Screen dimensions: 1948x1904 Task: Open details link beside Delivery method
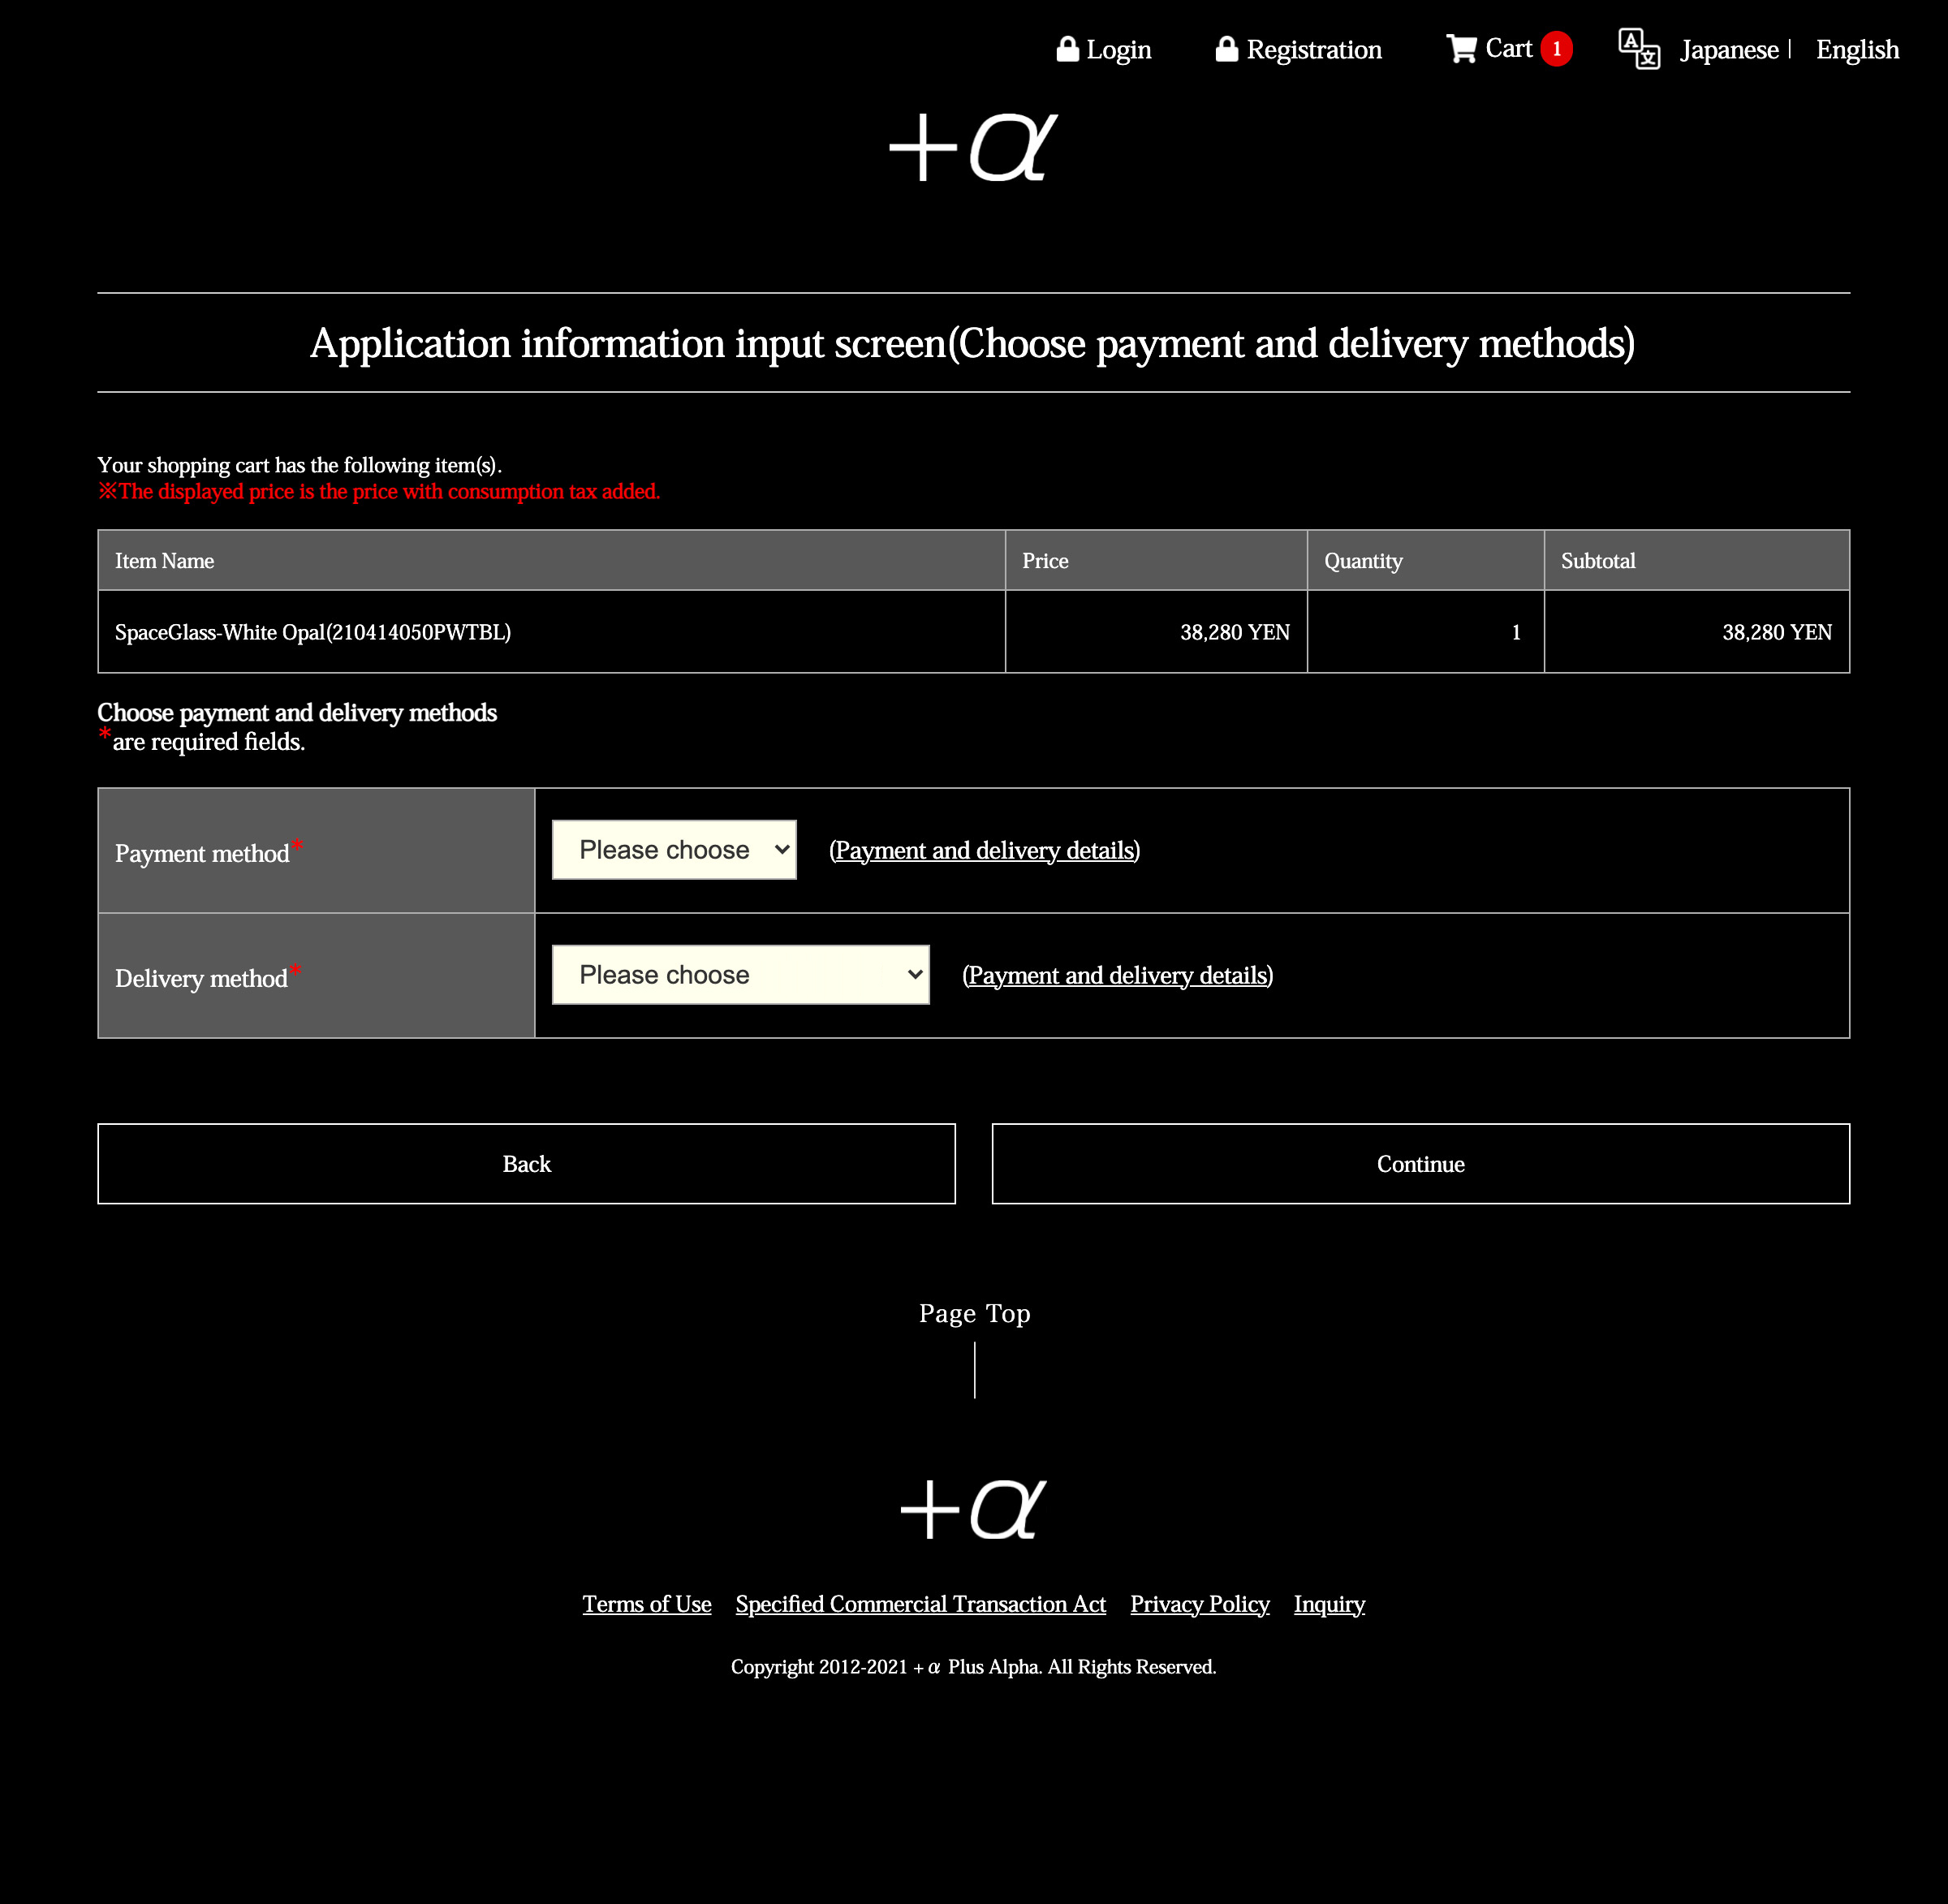click(1117, 976)
